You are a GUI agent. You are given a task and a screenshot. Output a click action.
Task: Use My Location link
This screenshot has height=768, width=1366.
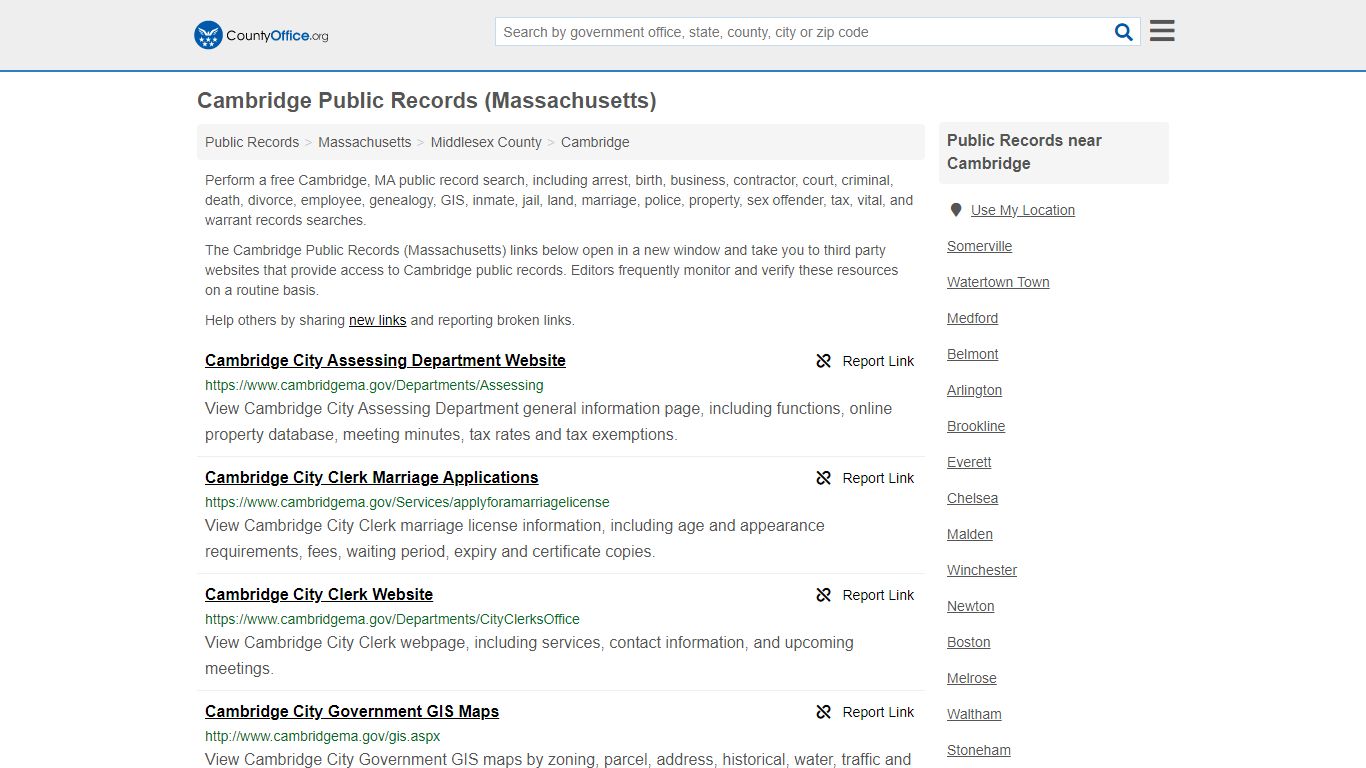tap(1023, 210)
